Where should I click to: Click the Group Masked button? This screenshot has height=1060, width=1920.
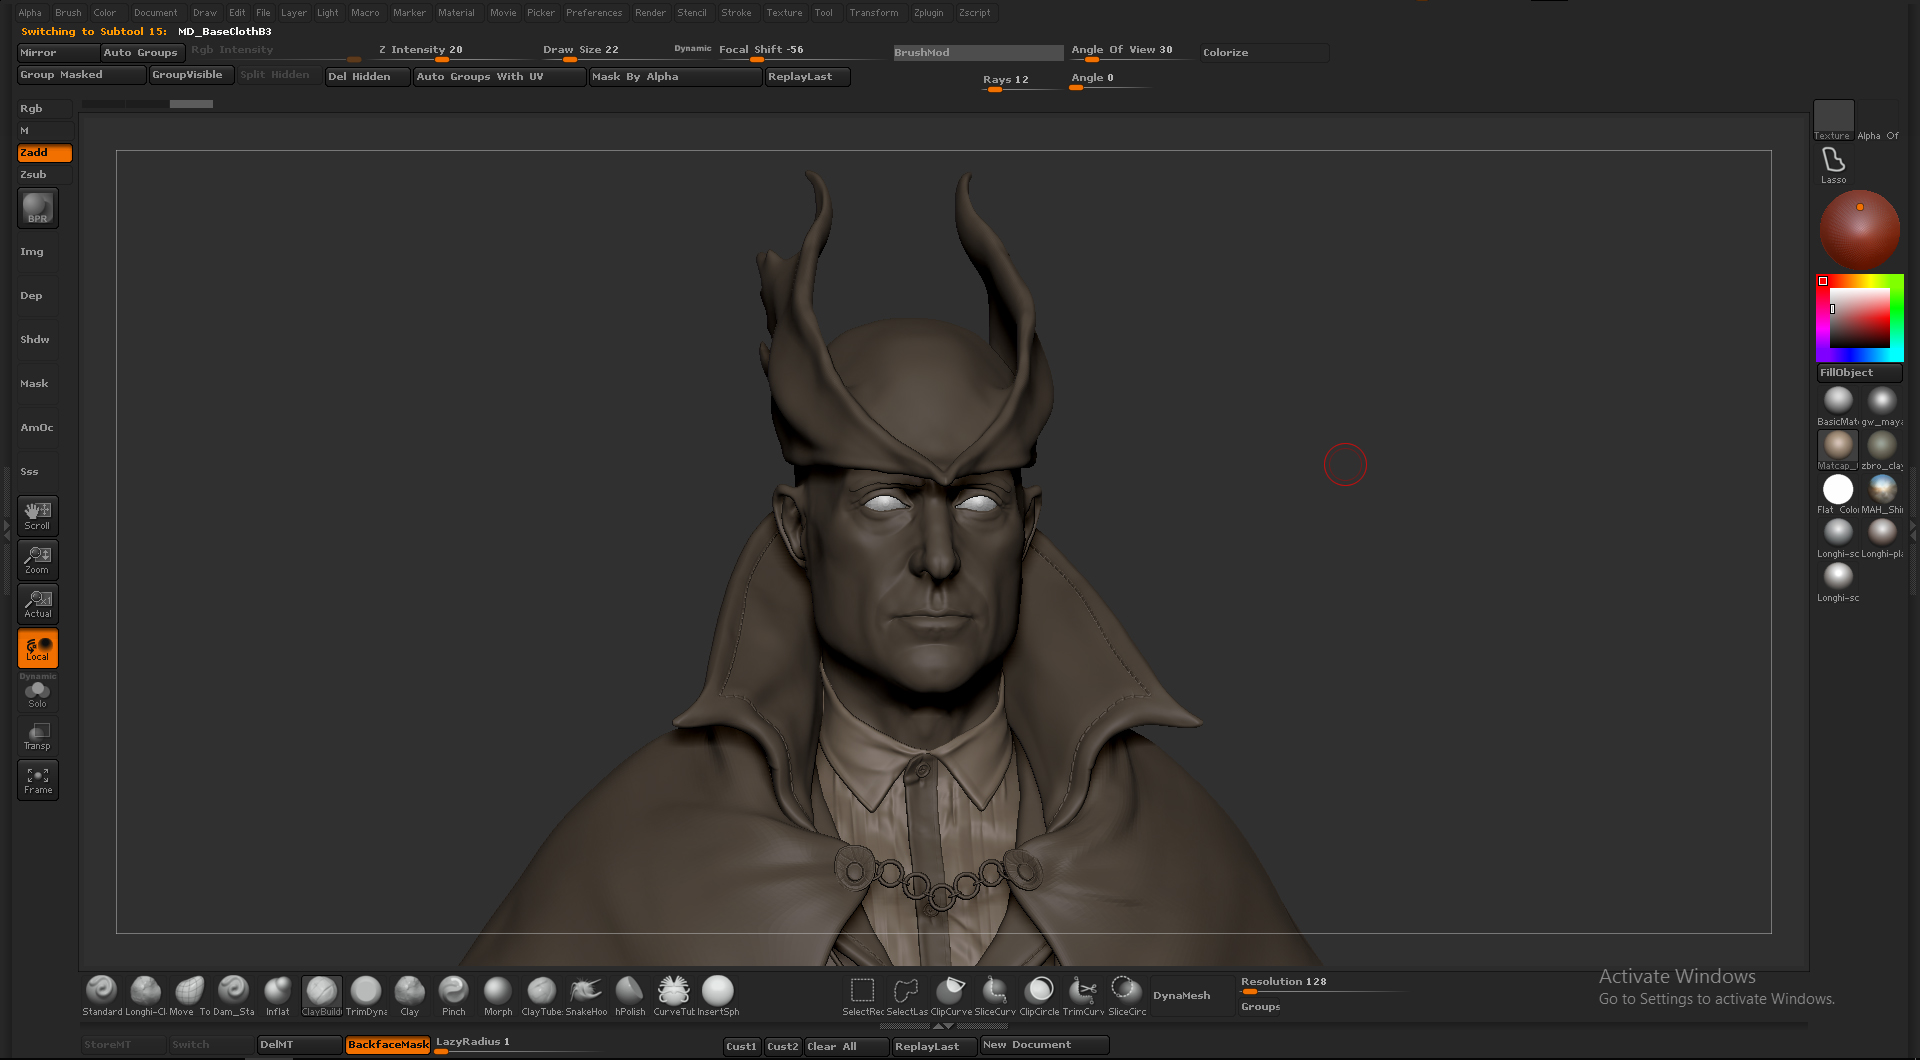[82, 75]
